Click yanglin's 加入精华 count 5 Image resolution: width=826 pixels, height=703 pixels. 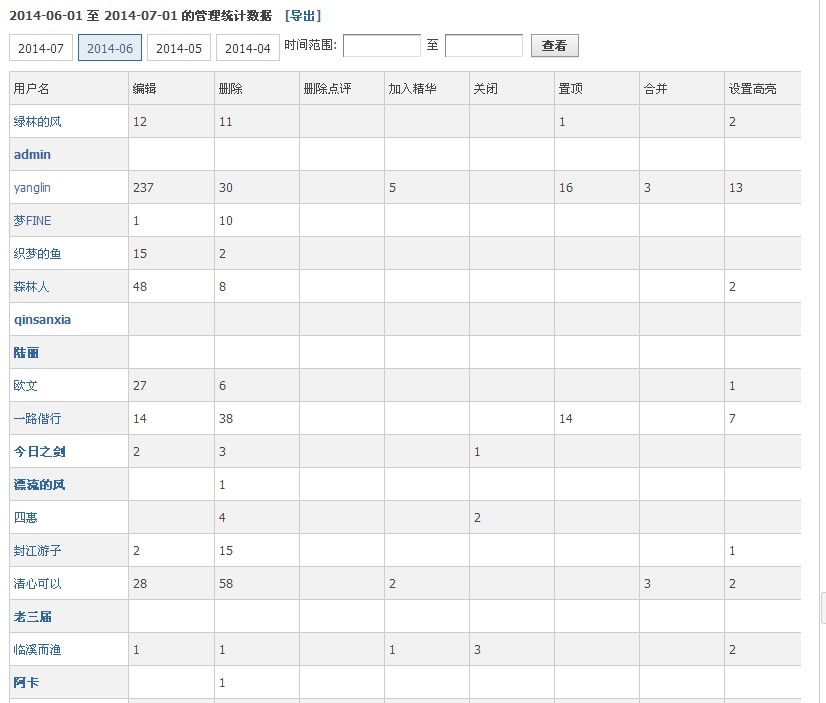[392, 187]
